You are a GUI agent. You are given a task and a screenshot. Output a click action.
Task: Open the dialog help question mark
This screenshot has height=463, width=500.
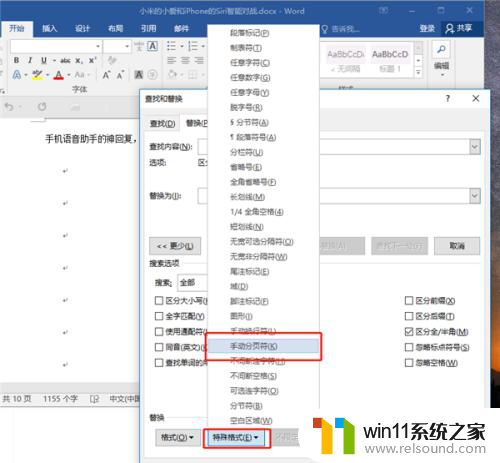448,98
